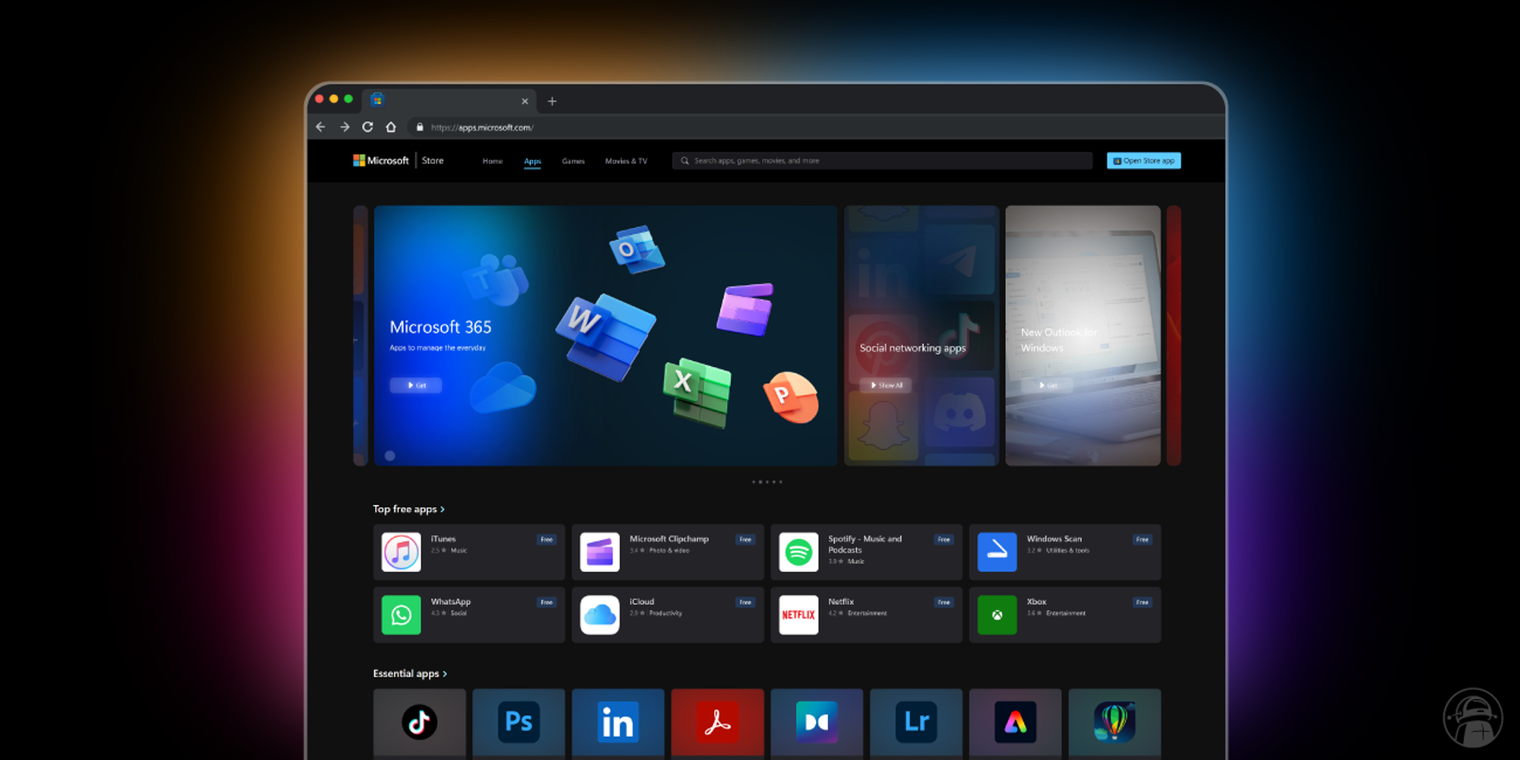
Task: Click the Free badge on Xbox
Action: pos(1142,603)
